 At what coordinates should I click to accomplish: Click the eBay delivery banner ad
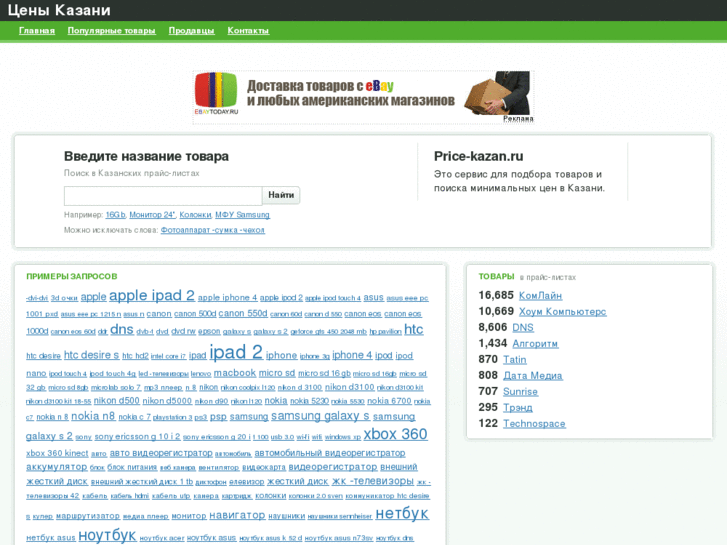(x=363, y=97)
